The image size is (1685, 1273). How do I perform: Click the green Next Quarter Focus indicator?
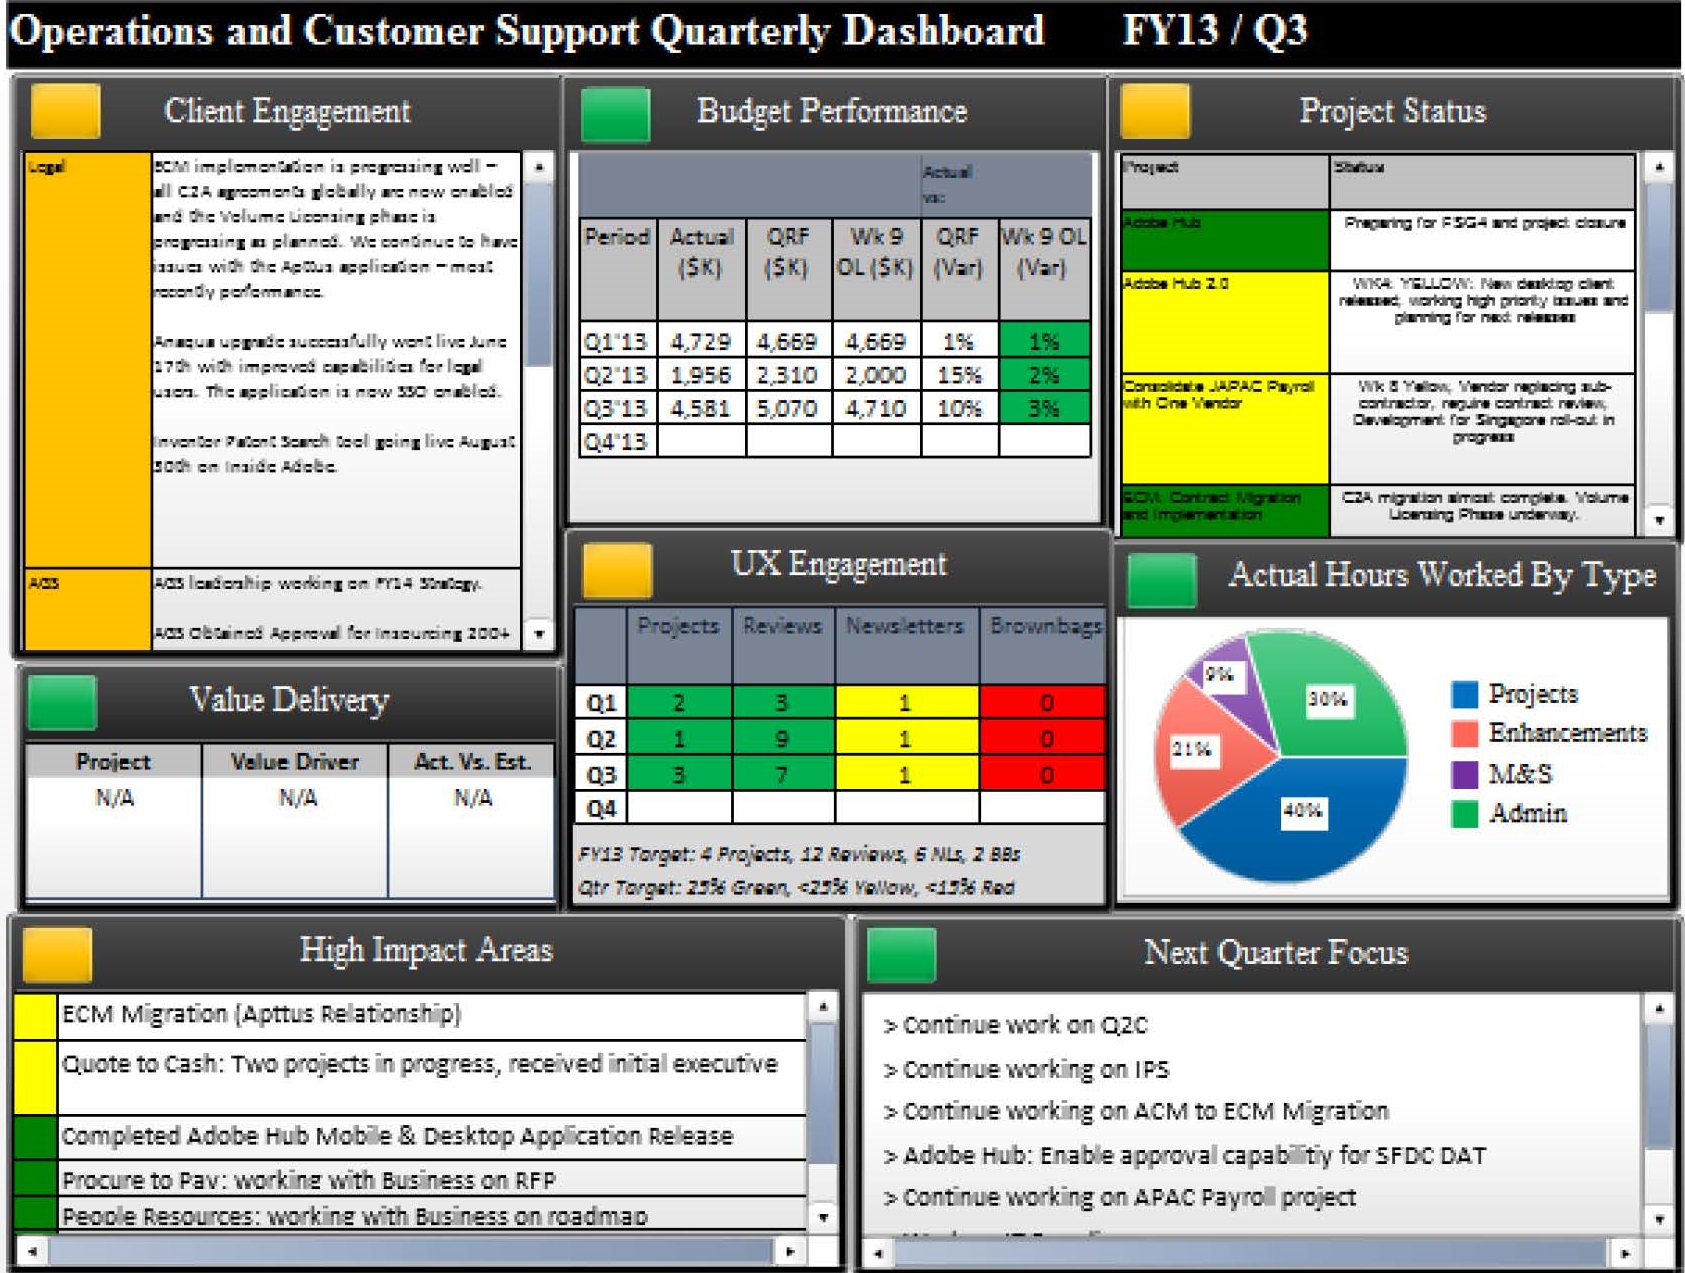point(902,954)
